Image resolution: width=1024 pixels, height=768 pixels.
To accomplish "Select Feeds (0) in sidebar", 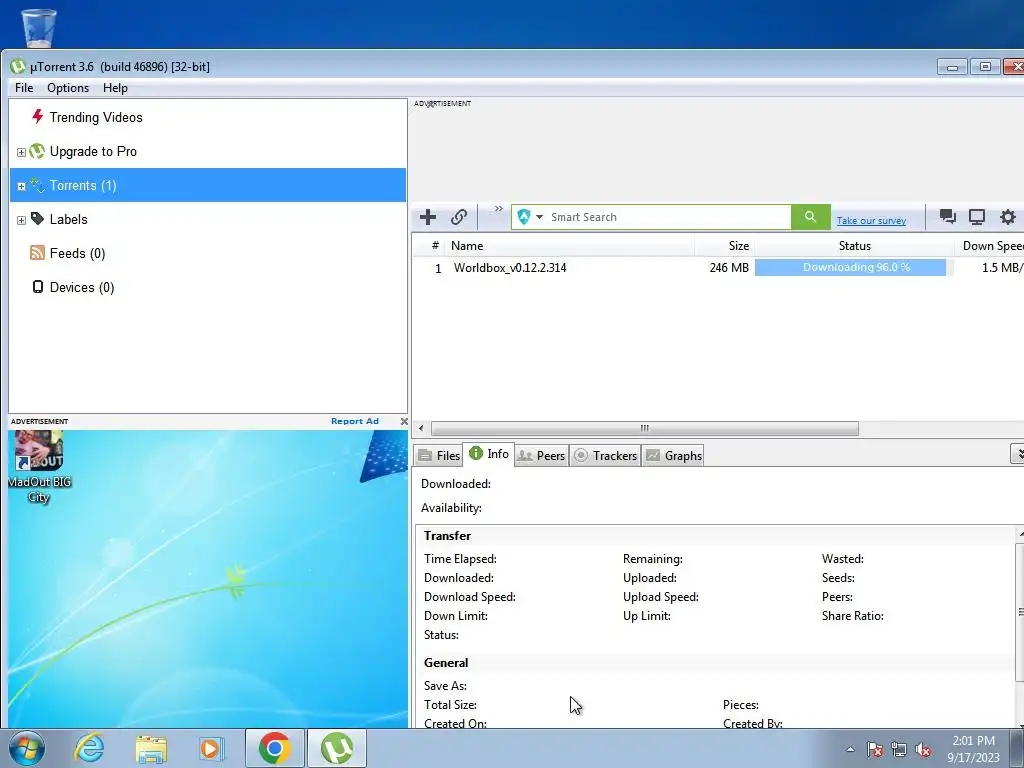I will (77, 253).
